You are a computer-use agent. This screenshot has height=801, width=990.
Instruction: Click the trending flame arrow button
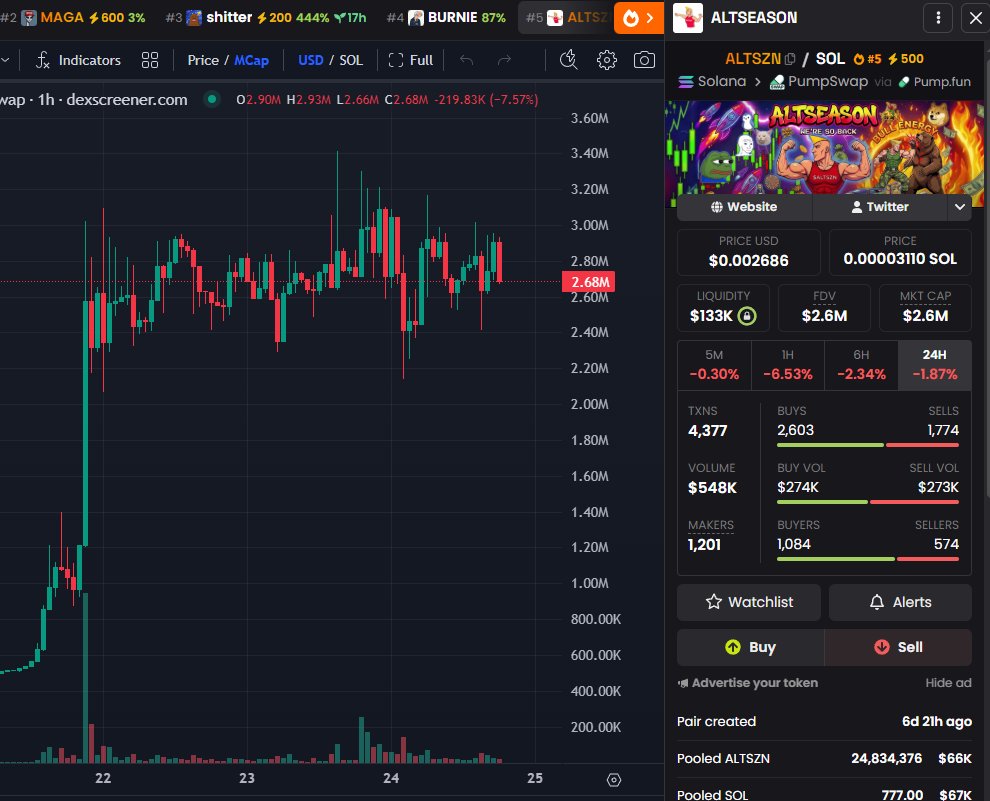coord(638,18)
